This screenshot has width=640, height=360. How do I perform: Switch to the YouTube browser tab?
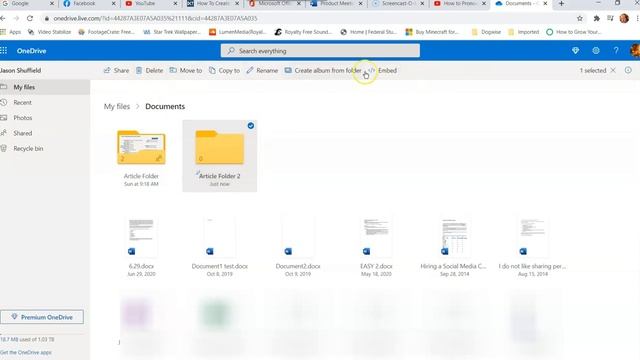click(x=151, y=3)
